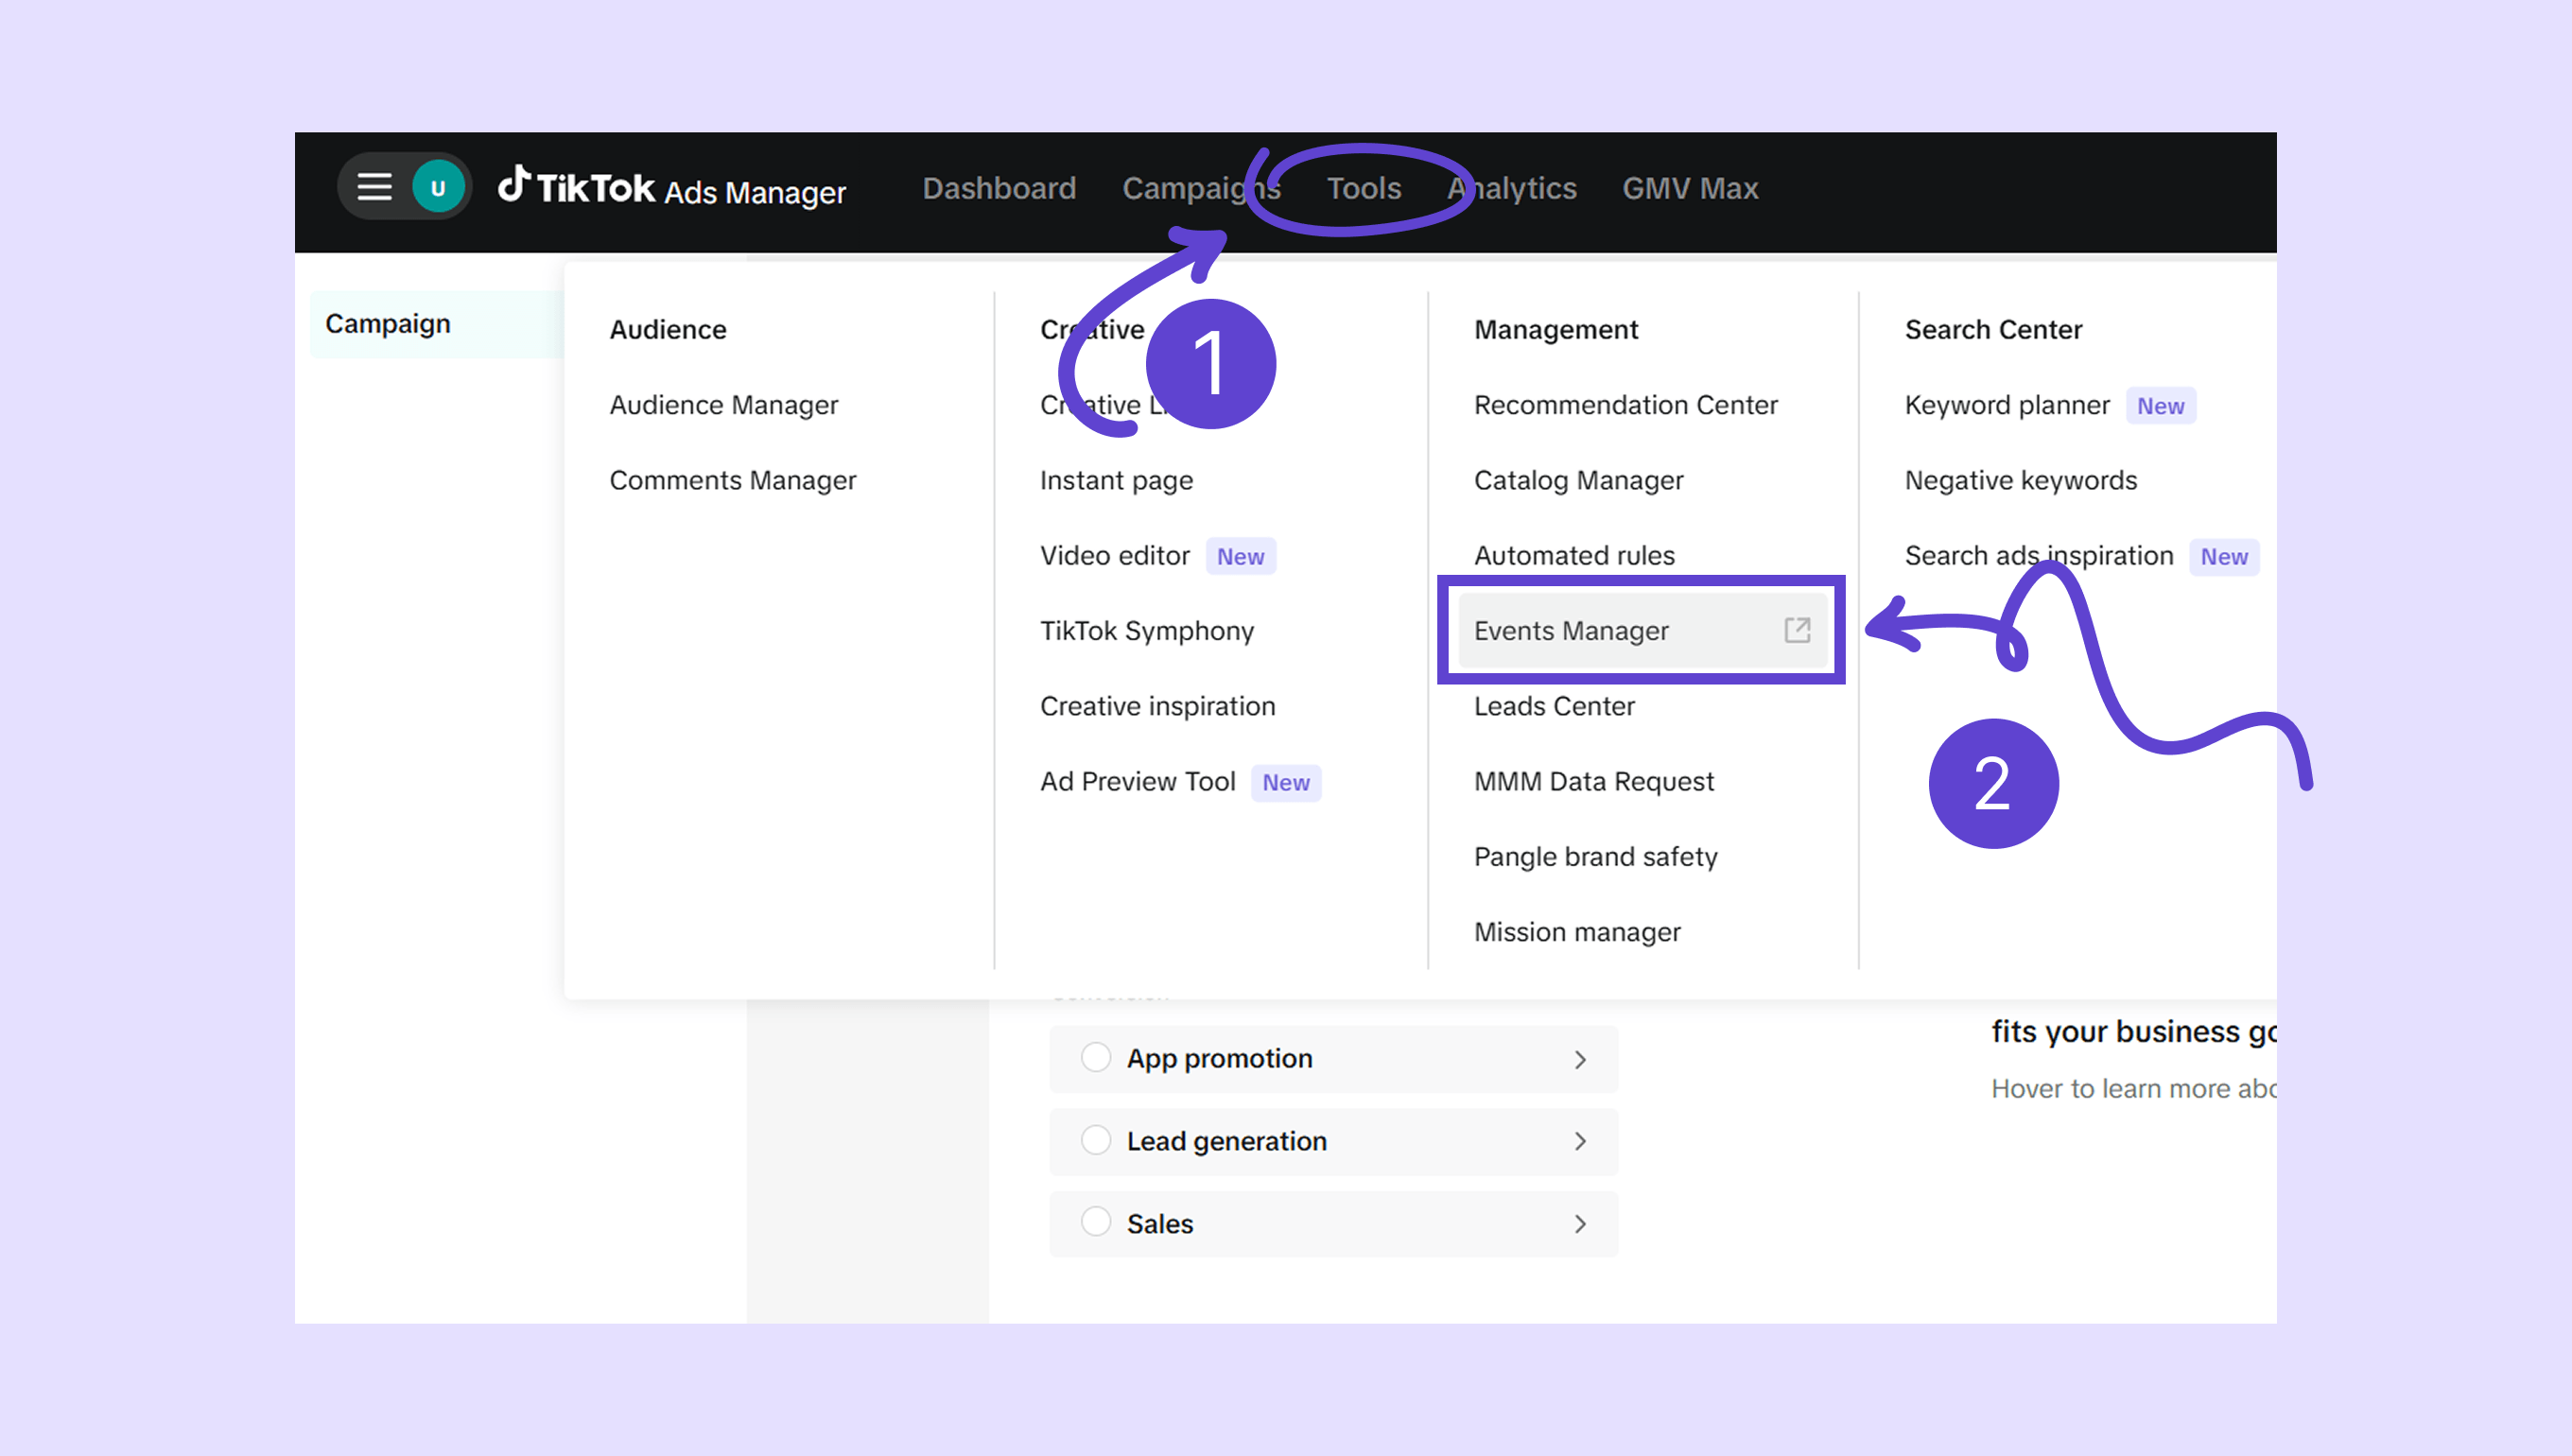Open the Video editor tool

(1114, 556)
